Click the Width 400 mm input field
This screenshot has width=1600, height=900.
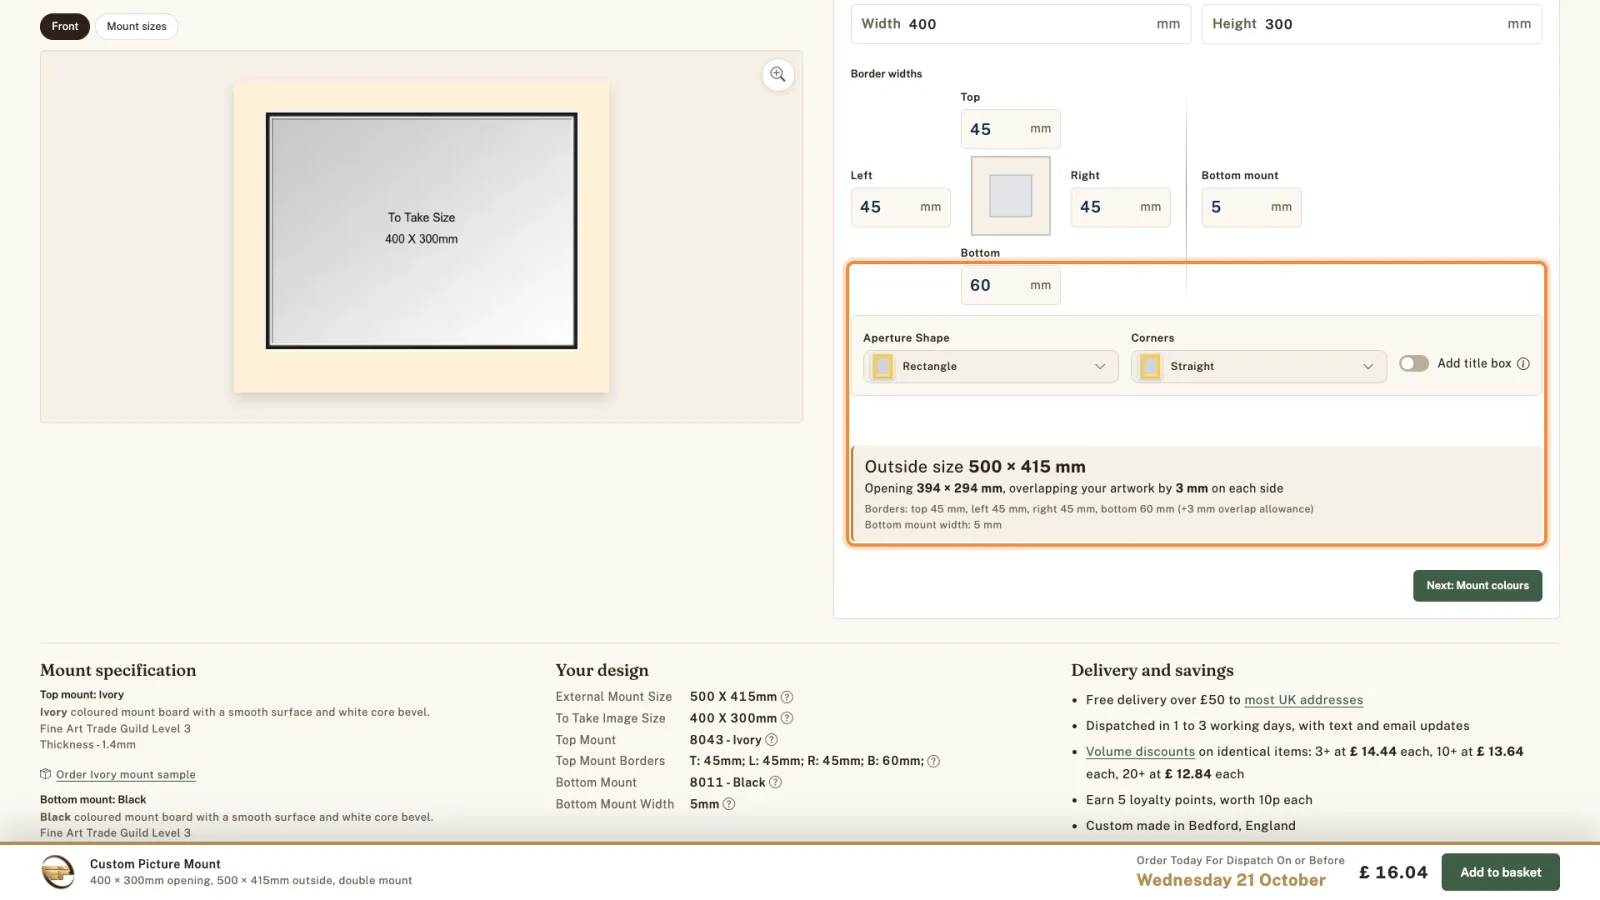tap(1020, 24)
